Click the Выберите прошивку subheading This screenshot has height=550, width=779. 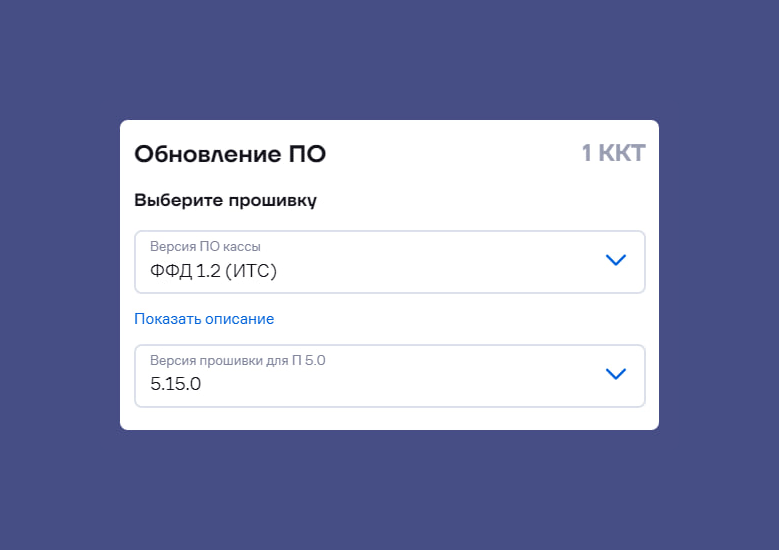[x=225, y=200]
